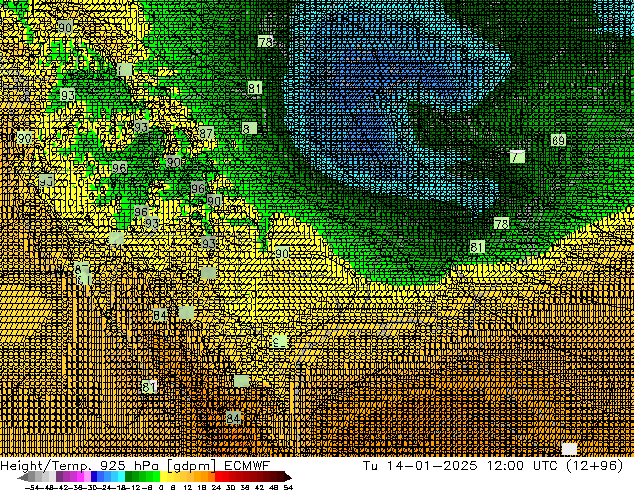Screen dimensions: 634x490
Task: Click the legend value '54' at the scale's end
Action: [x=288, y=487]
